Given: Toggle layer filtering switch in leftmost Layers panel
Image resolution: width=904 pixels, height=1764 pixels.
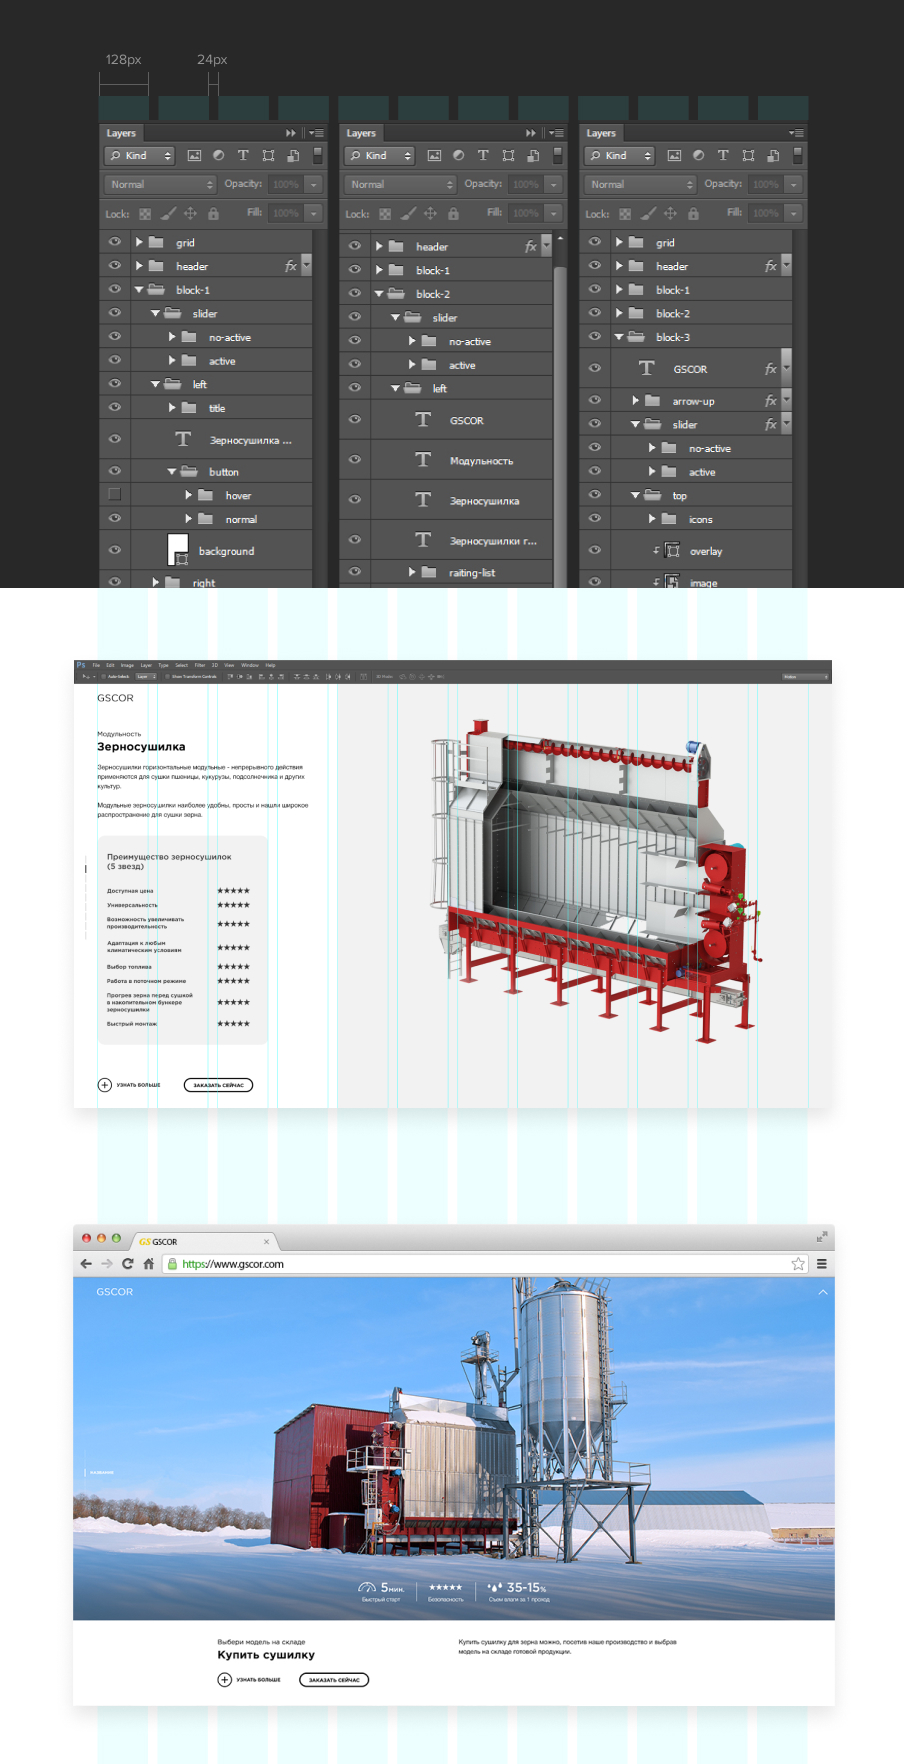Looking at the screenshot, I should pos(318,155).
